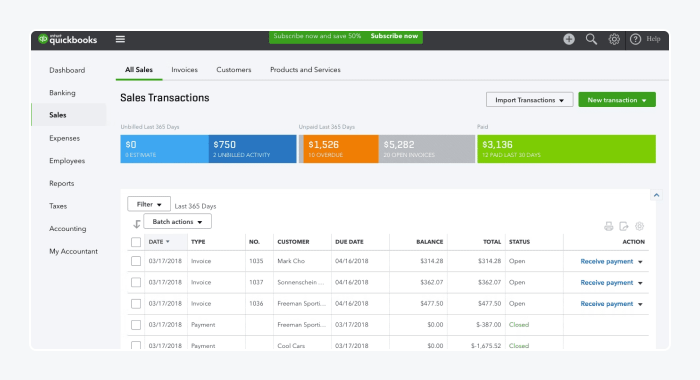
Task: Open the Filter dropdown
Action: 149,204
